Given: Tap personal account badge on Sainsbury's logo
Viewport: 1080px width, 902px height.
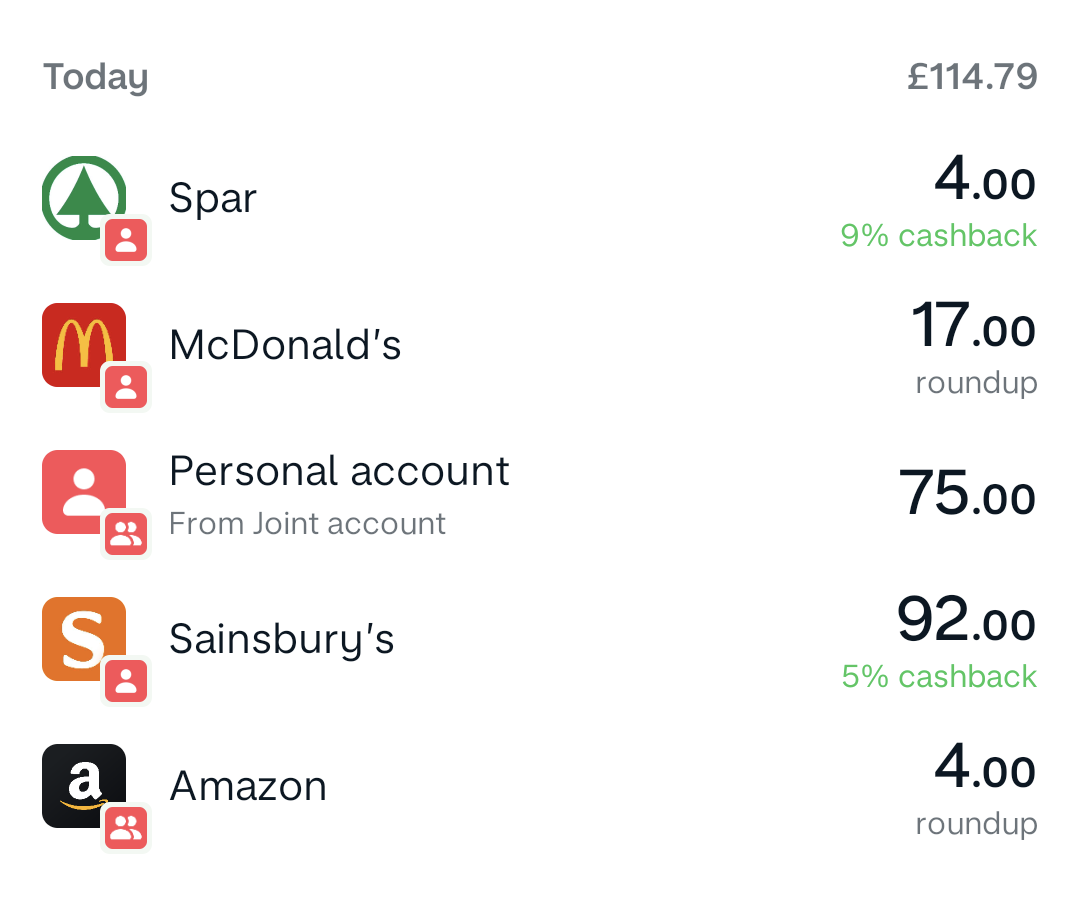Looking at the screenshot, I should pyautogui.click(x=126, y=682).
